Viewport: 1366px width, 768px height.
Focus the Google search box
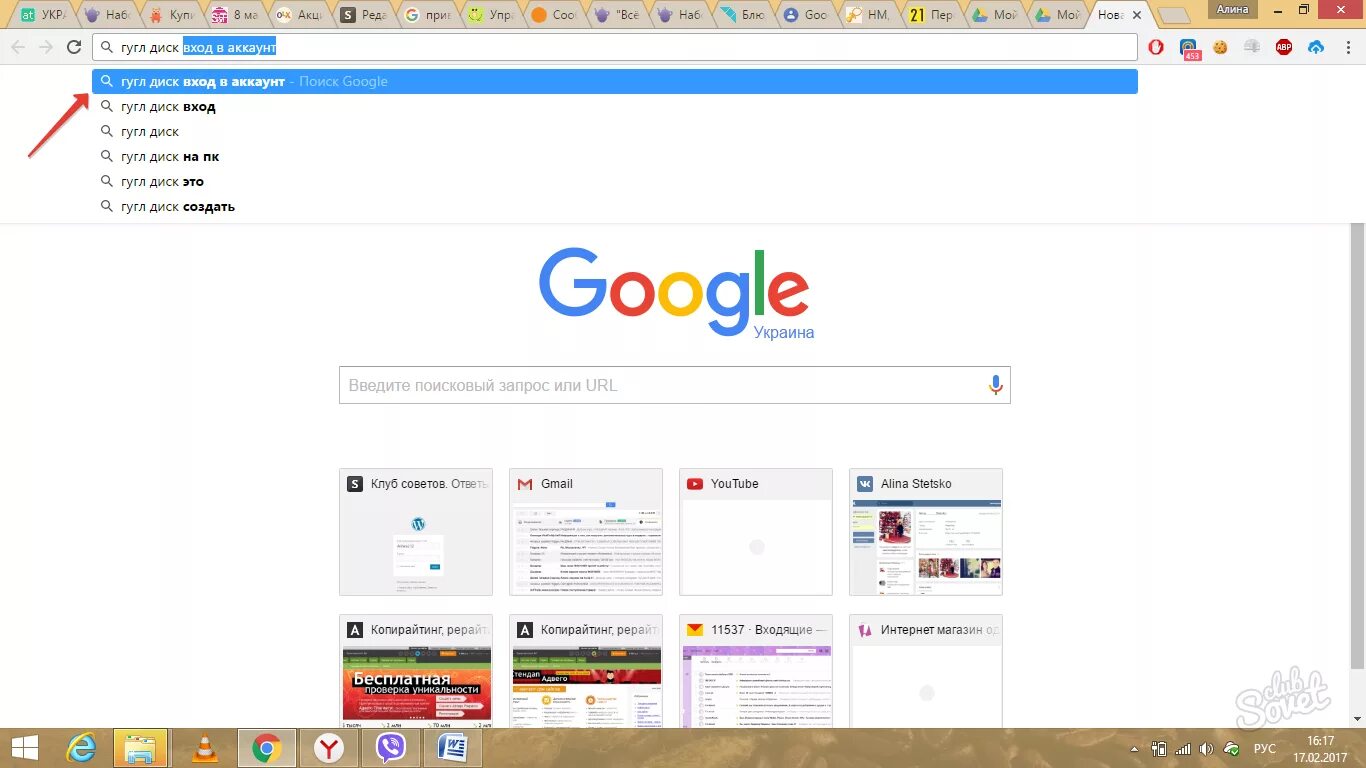[x=675, y=385]
